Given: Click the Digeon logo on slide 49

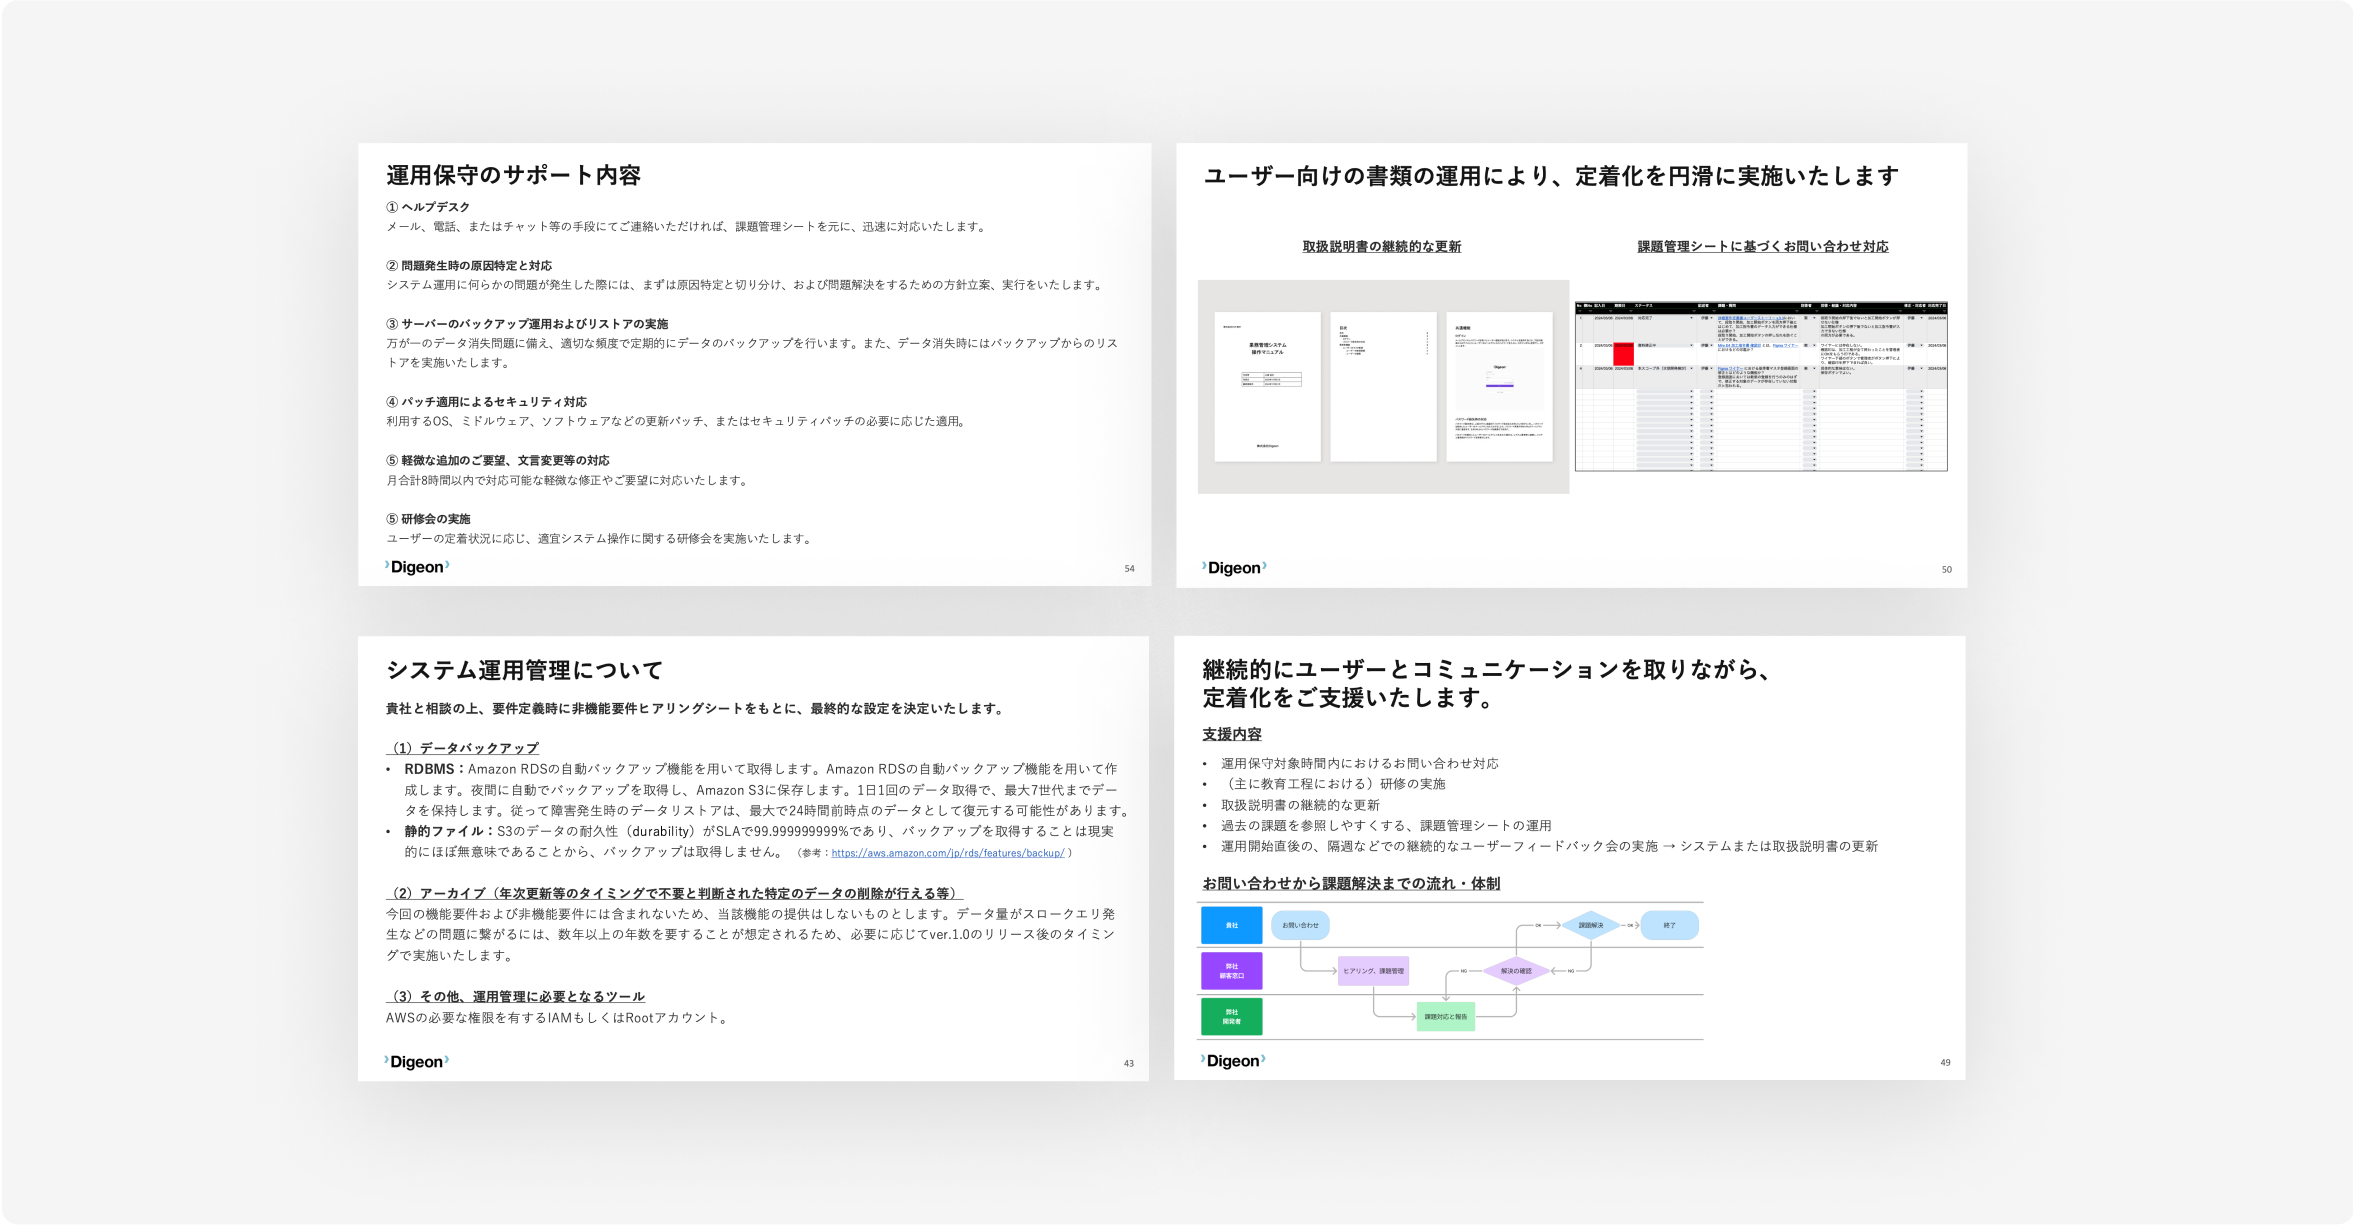Looking at the screenshot, I should coord(1233,1061).
